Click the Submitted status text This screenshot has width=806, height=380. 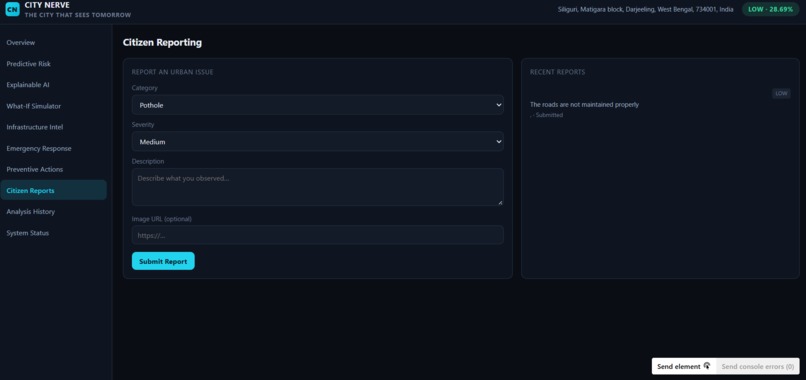click(x=548, y=115)
